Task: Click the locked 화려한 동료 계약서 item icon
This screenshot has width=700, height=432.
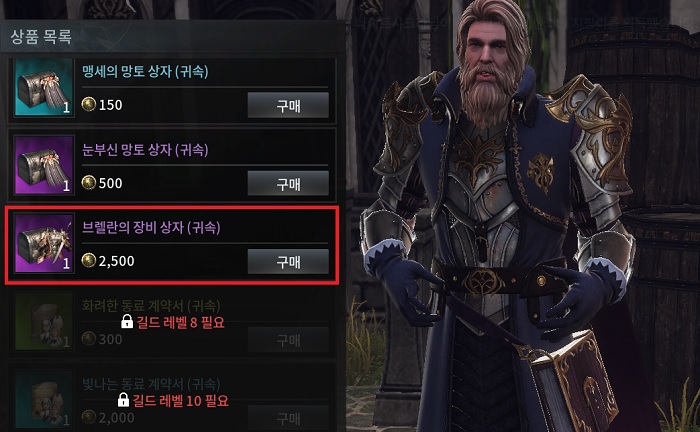Action: pos(44,321)
